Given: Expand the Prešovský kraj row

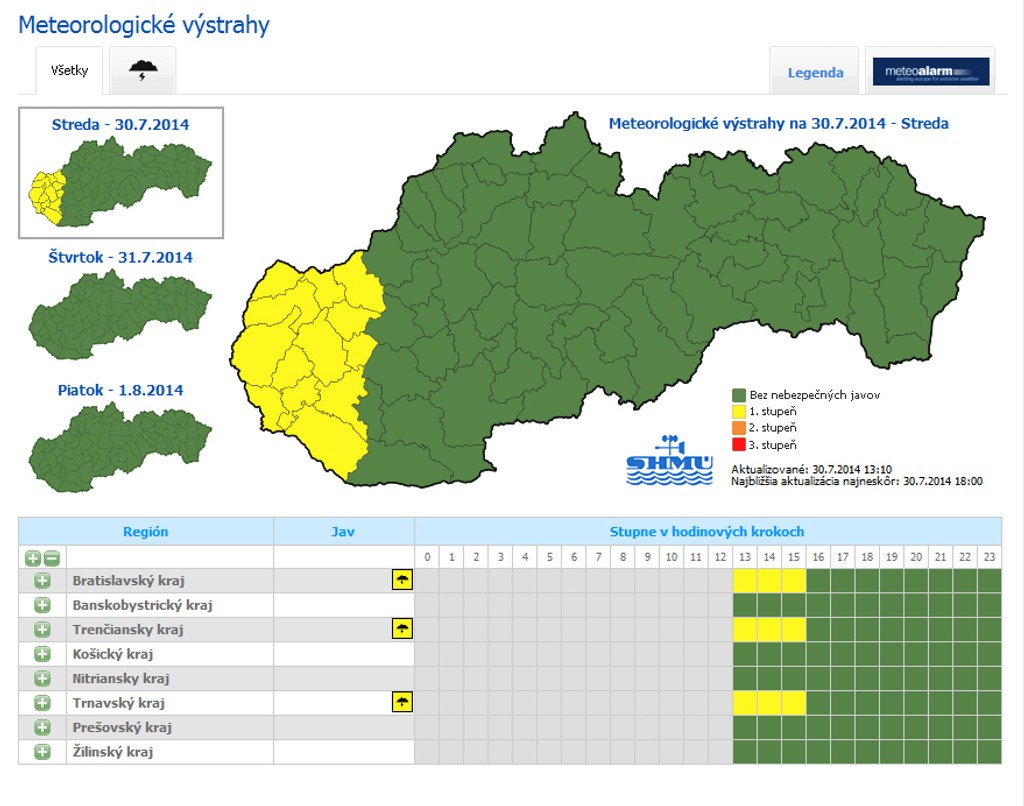Looking at the screenshot, I should coord(42,727).
